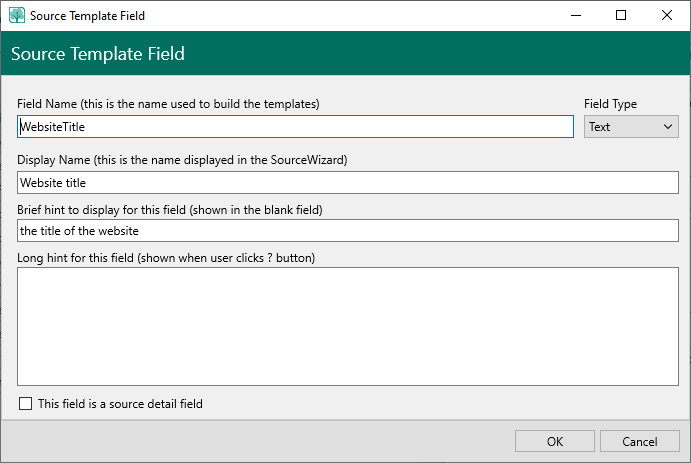Maximize the Source Template Field dialog
The image size is (691, 463).
click(621, 16)
